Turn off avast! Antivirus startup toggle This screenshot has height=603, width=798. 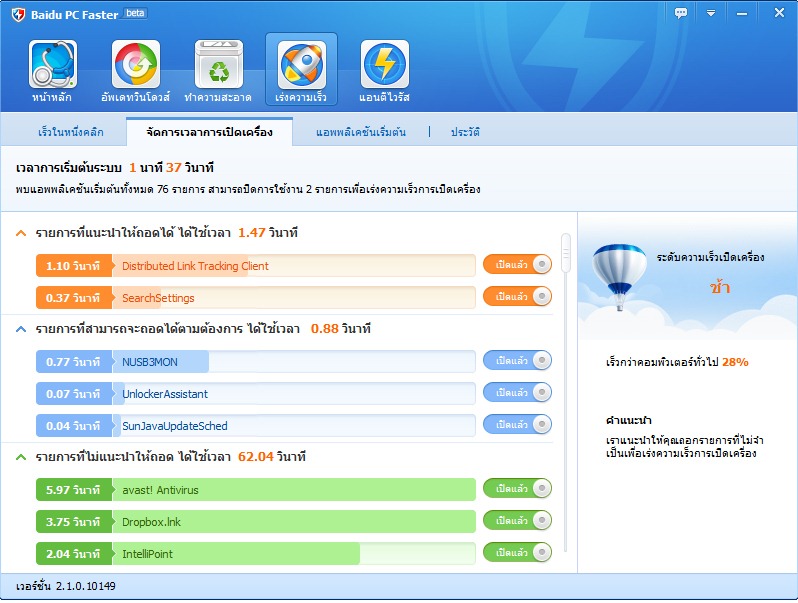coord(517,489)
